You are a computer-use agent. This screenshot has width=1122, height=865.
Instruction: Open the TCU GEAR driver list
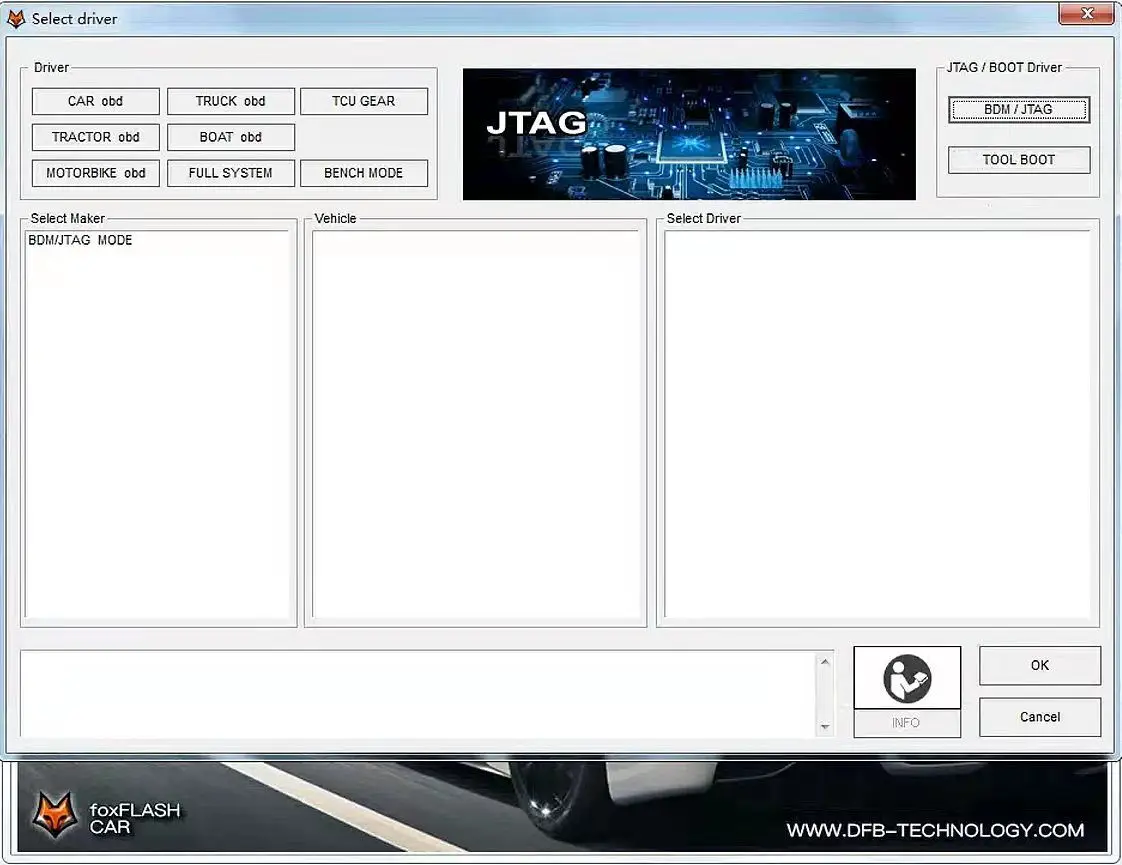tap(364, 101)
